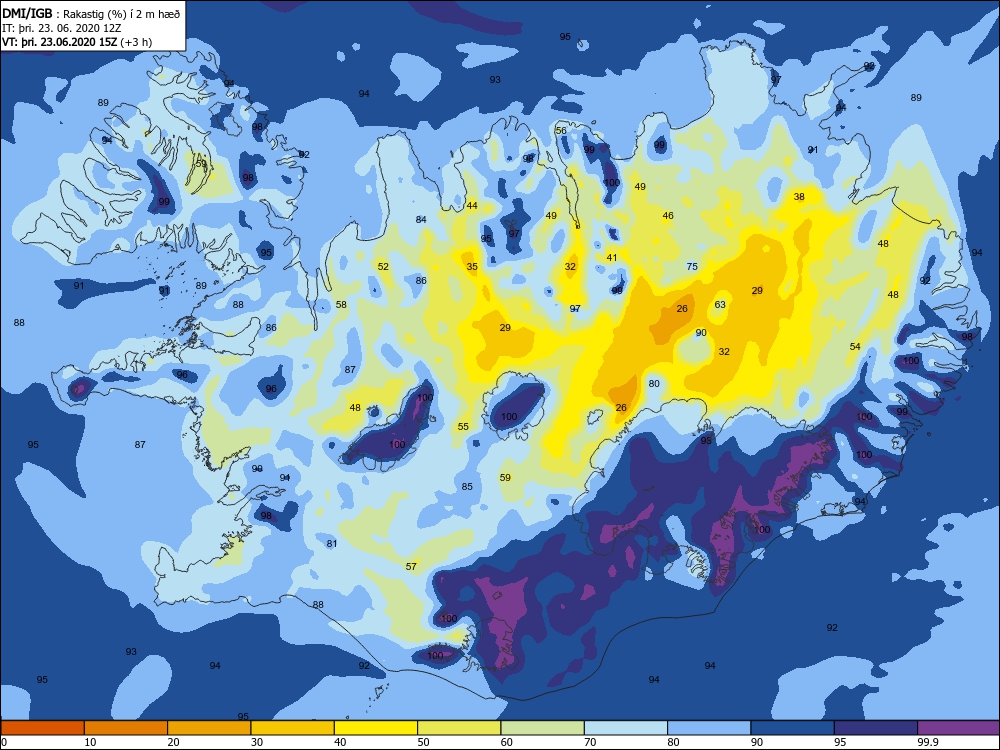
Task: Click the dark orange 0–10 legend swatch
Action: click(x=43, y=728)
